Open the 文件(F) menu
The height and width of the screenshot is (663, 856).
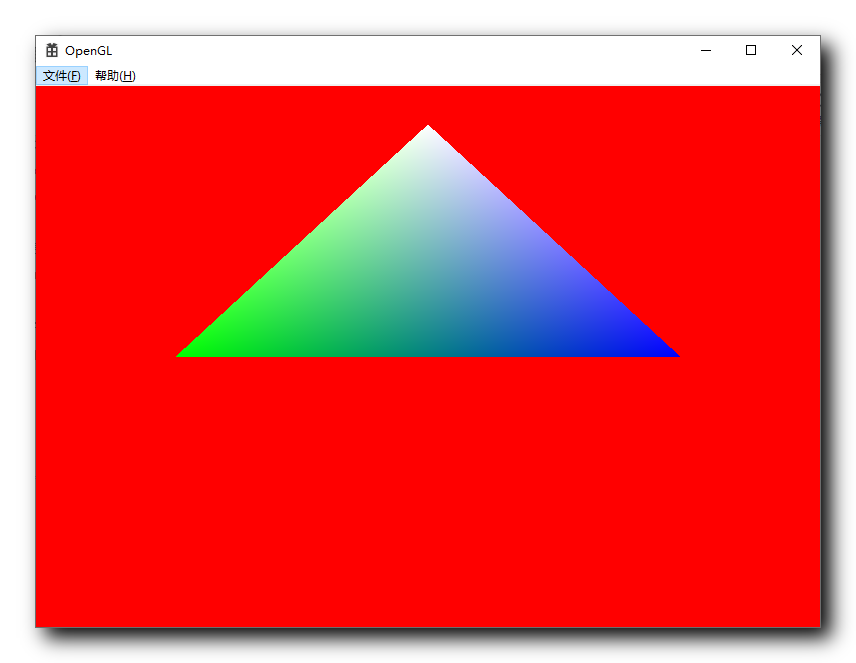(x=62, y=76)
